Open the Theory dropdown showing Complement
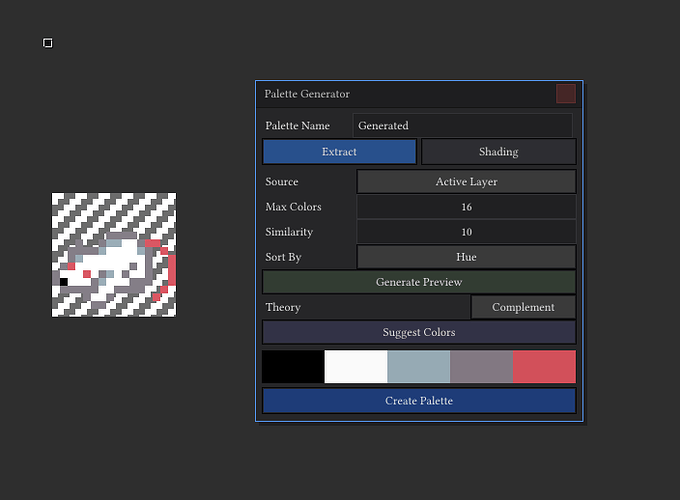Screen dimensions: 680x500 point(523,307)
